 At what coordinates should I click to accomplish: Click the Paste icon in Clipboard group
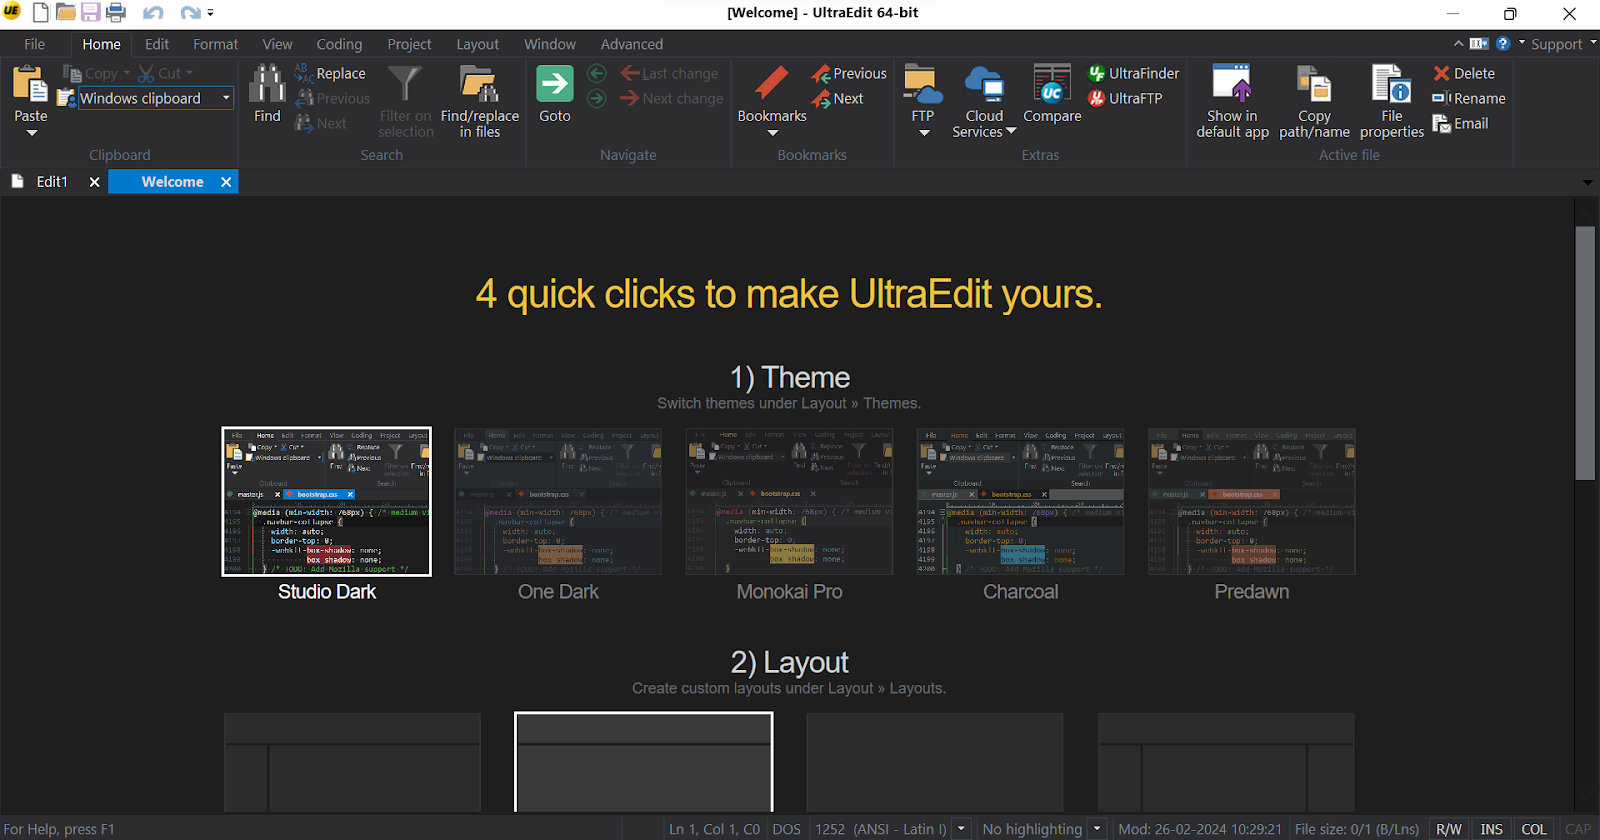click(x=30, y=86)
